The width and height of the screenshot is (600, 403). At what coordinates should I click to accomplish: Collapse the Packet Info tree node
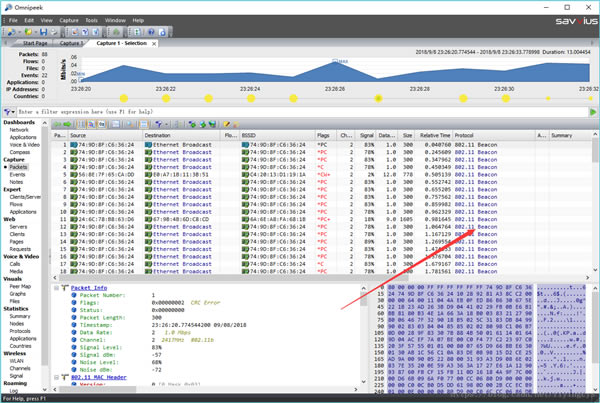(x=57, y=286)
